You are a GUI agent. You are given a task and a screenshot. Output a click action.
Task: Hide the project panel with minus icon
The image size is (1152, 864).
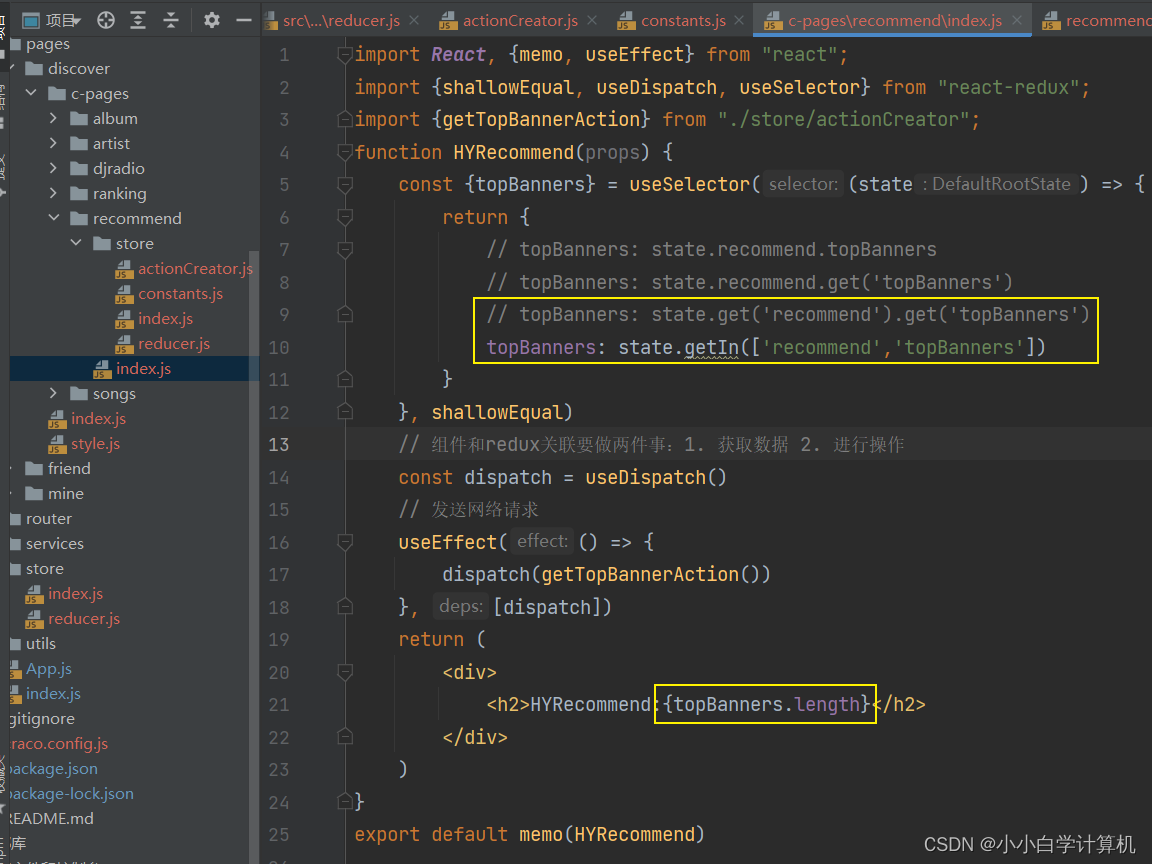[x=244, y=21]
